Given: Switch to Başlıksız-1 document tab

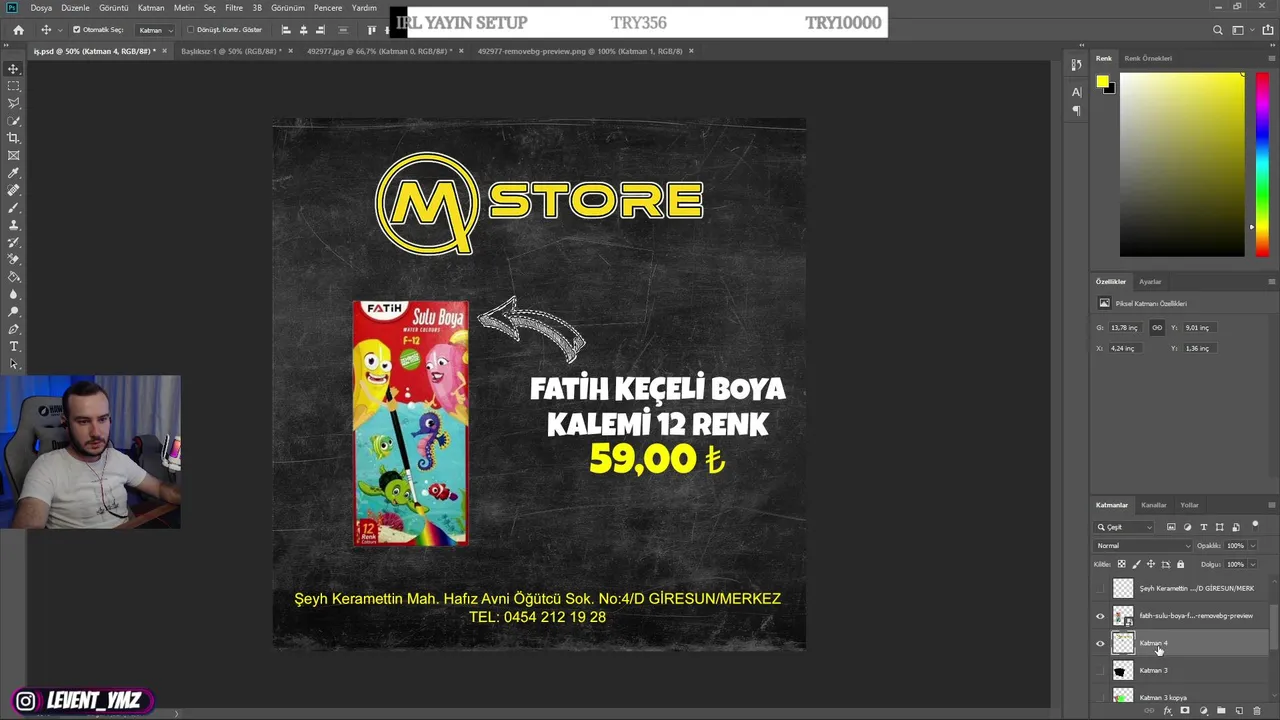Looking at the screenshot, I should coord(231,51).
